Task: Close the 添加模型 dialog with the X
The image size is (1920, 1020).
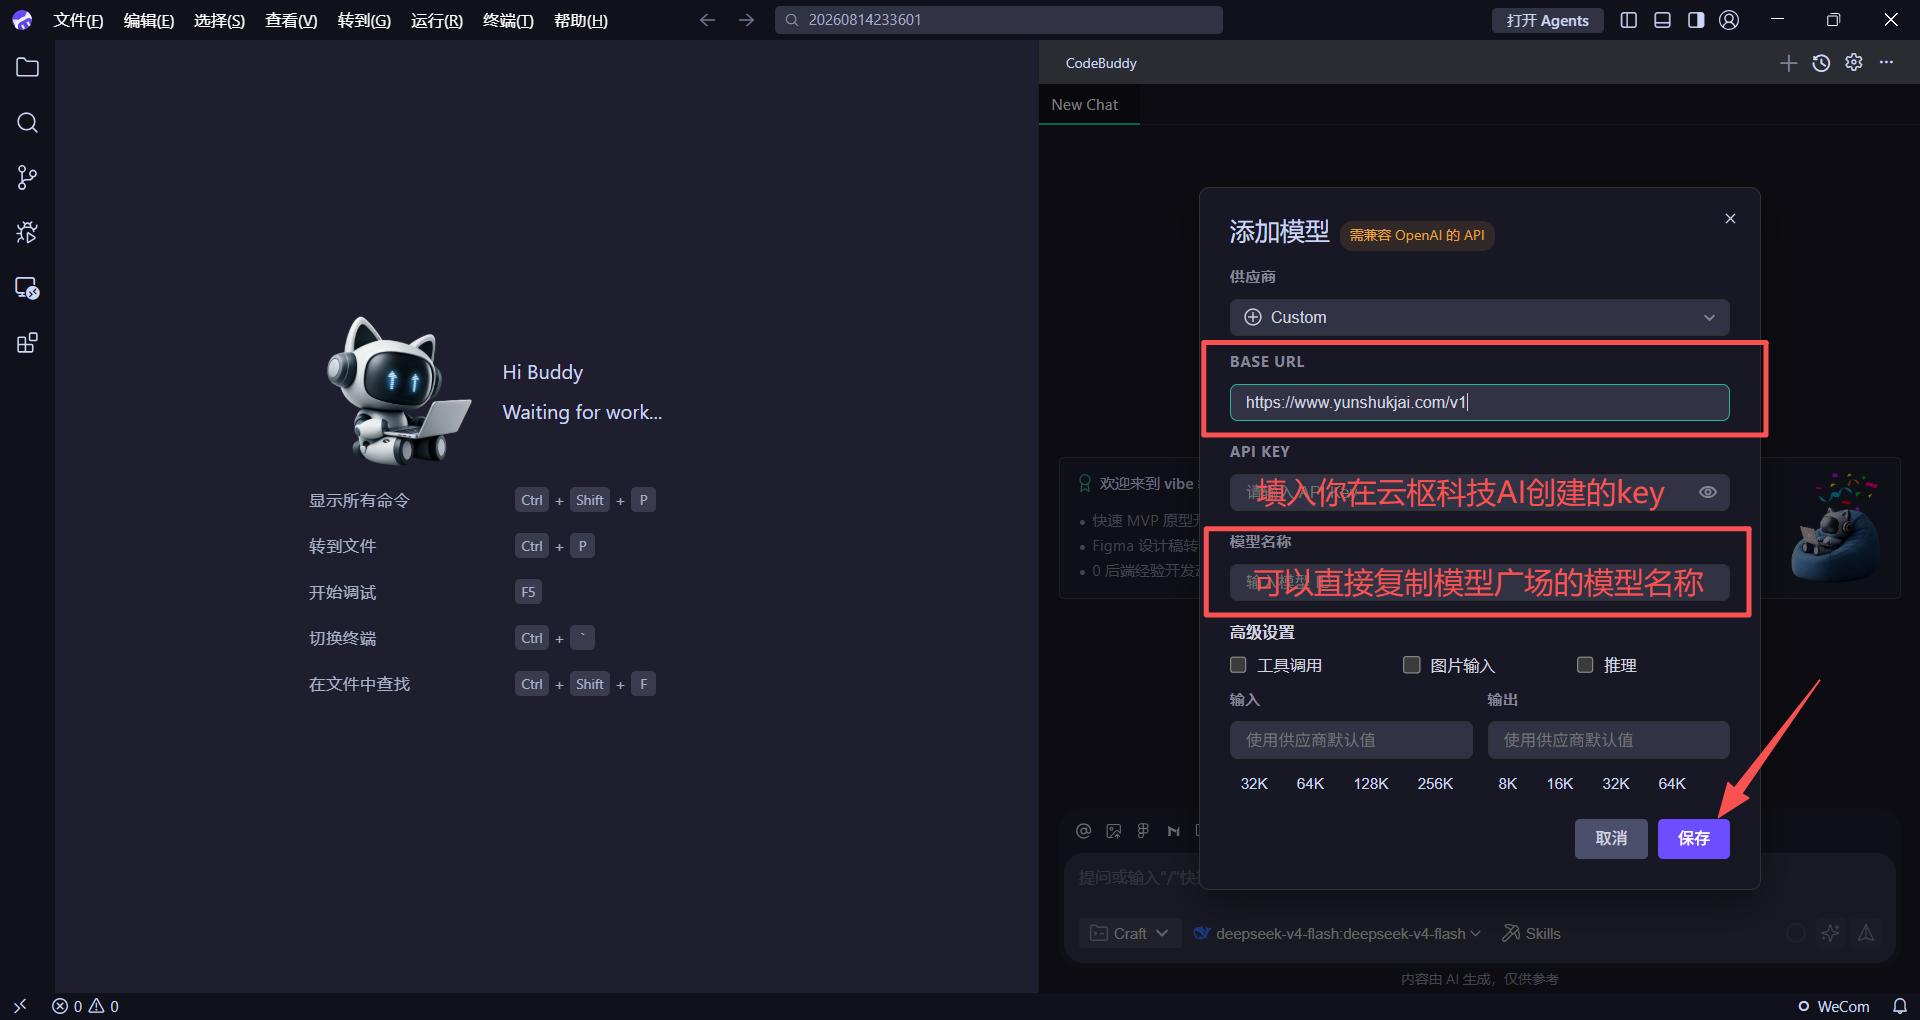Action: (1730, 219)
